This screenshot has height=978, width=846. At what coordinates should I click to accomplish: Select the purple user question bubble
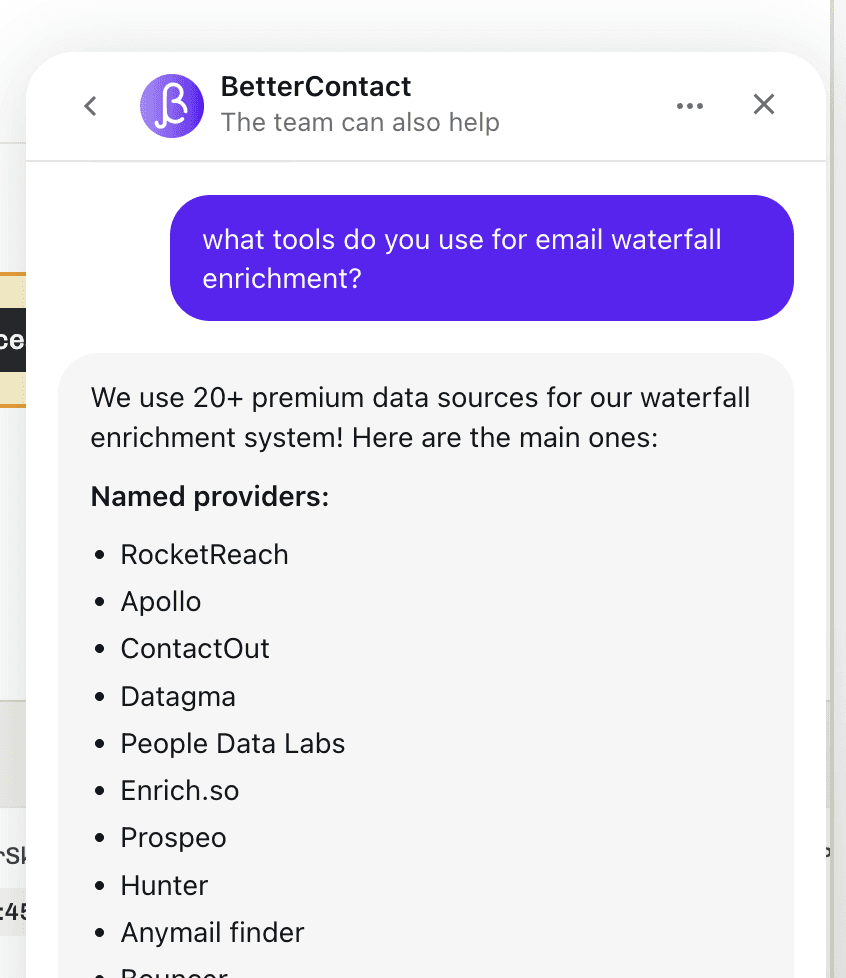(481, 258)
